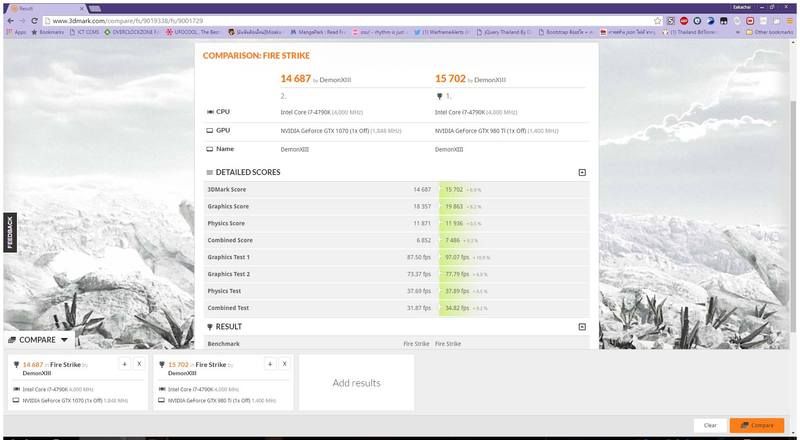
Task: Click the NVIDIA GeForce GTX 980 Ti table cell
Action: click(x=496, y=131)
